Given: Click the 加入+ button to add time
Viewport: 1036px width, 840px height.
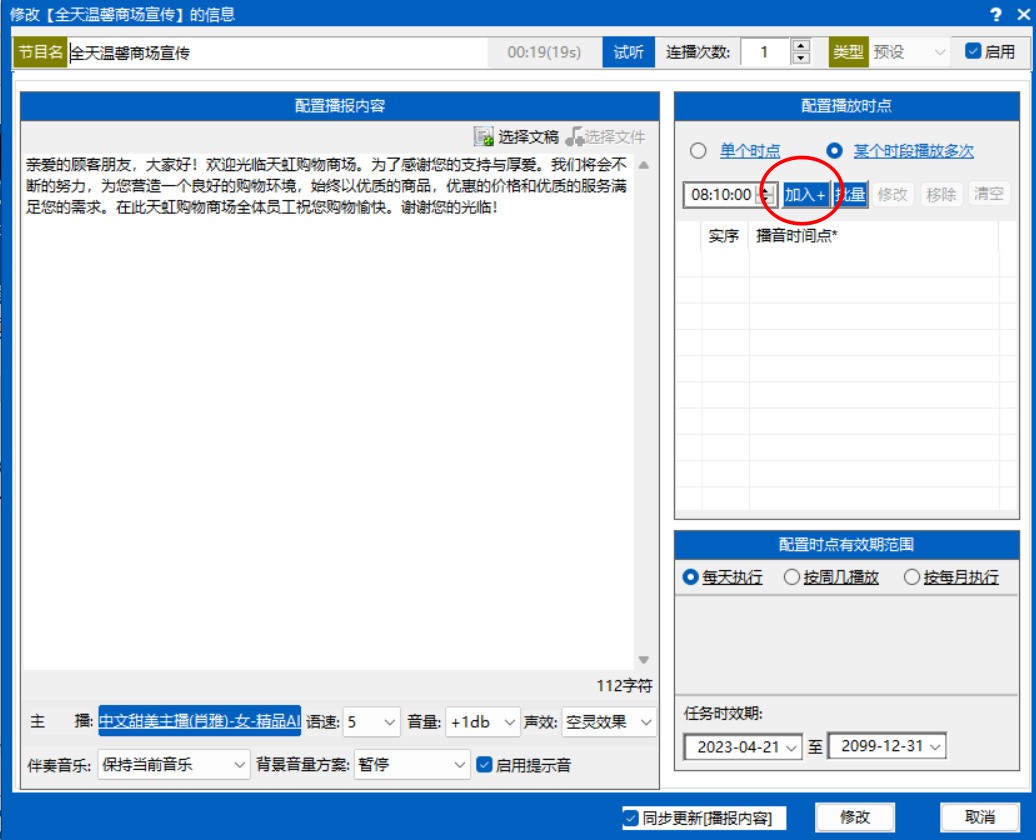Looking at the screenshot, I should [804, 195].
